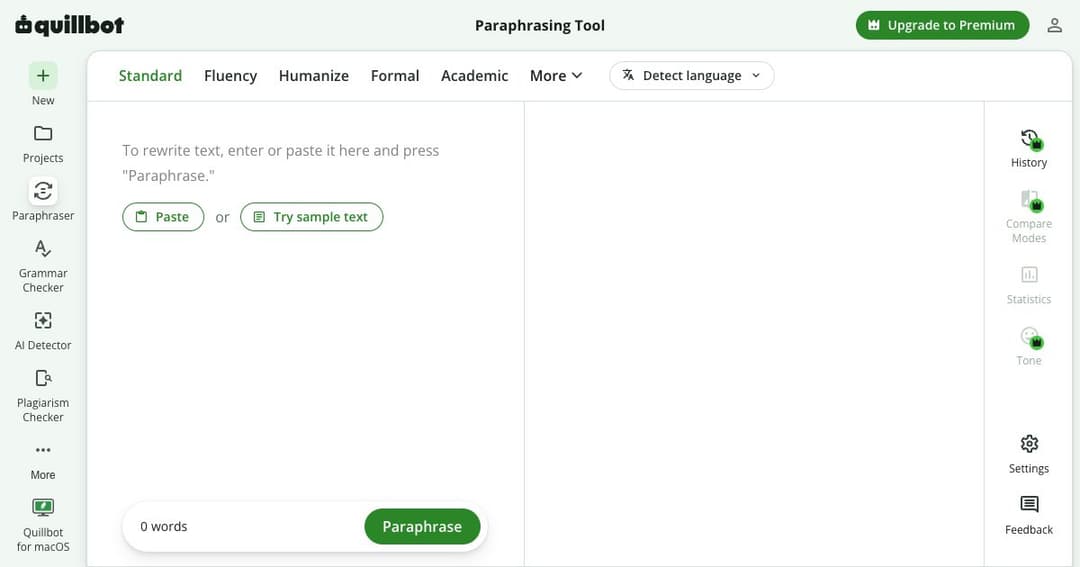Switch to Standard mode tab

point(150,76)
